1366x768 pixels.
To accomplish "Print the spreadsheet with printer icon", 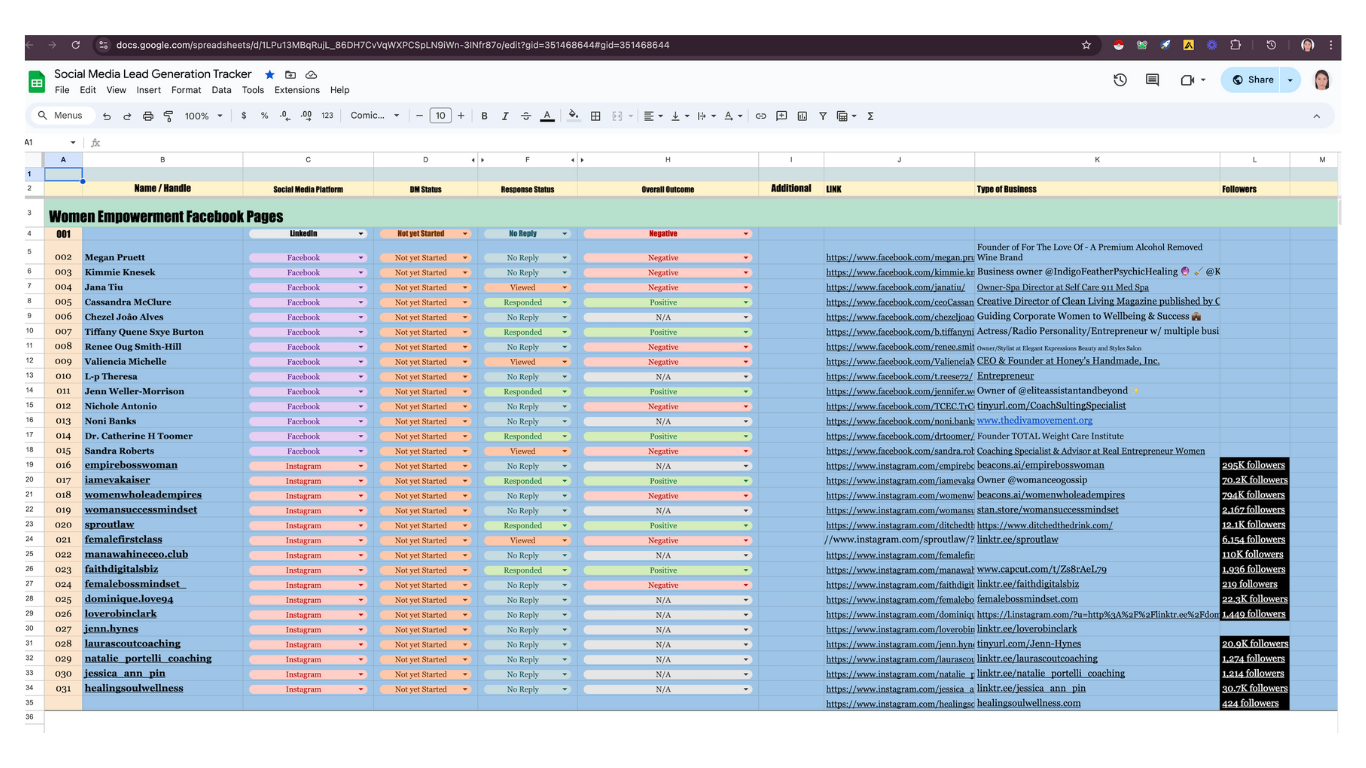I will [148, 116].
